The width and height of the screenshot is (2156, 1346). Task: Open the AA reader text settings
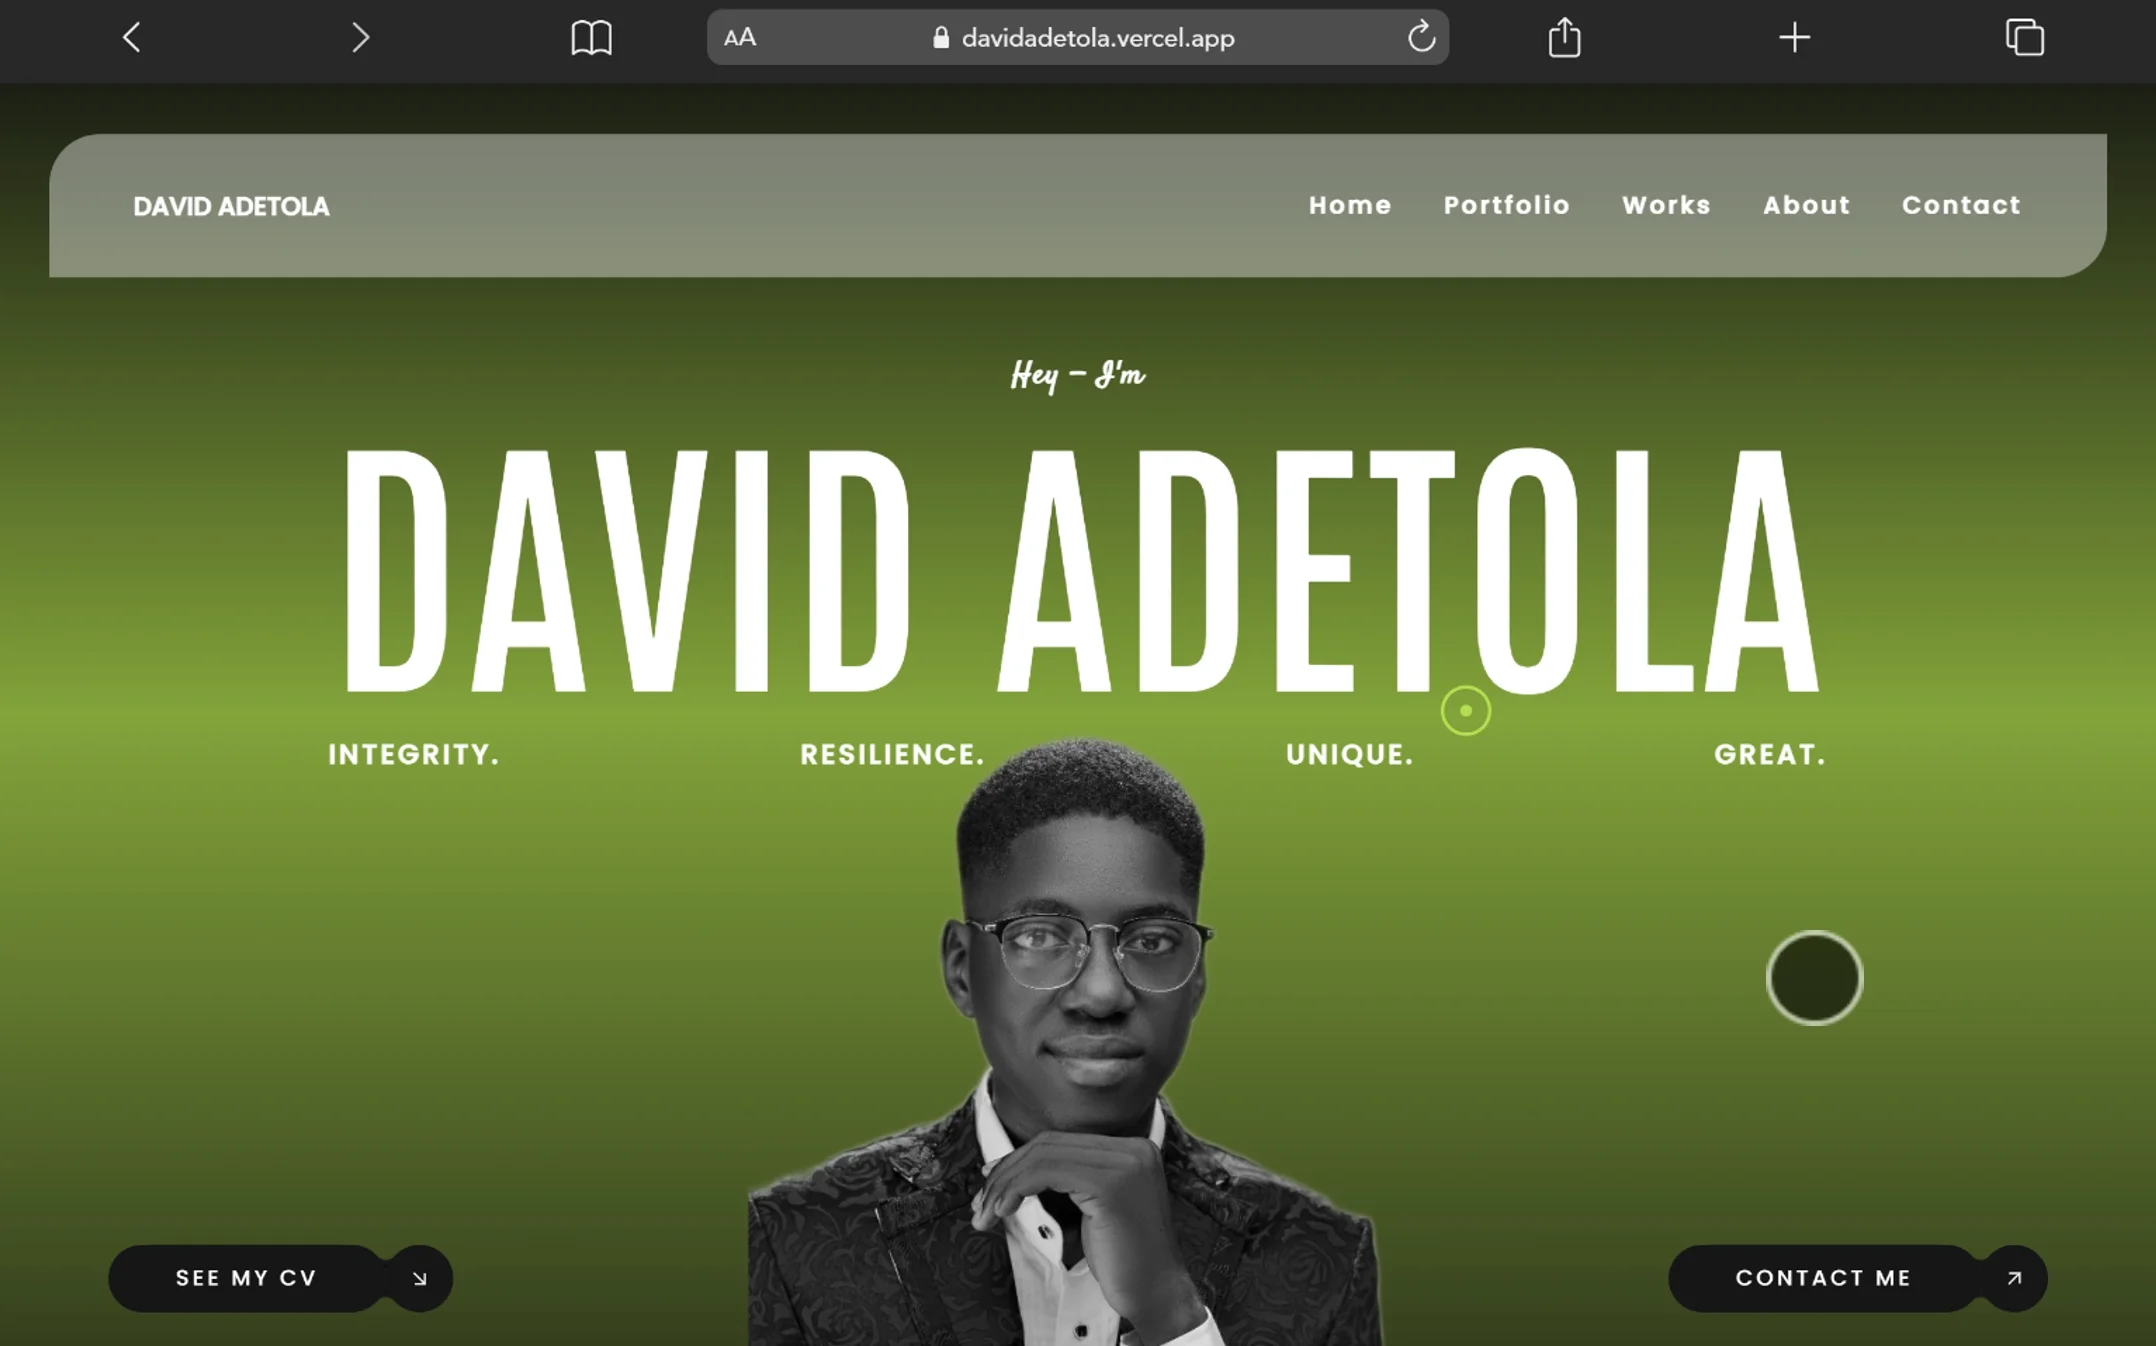point(740,38)
